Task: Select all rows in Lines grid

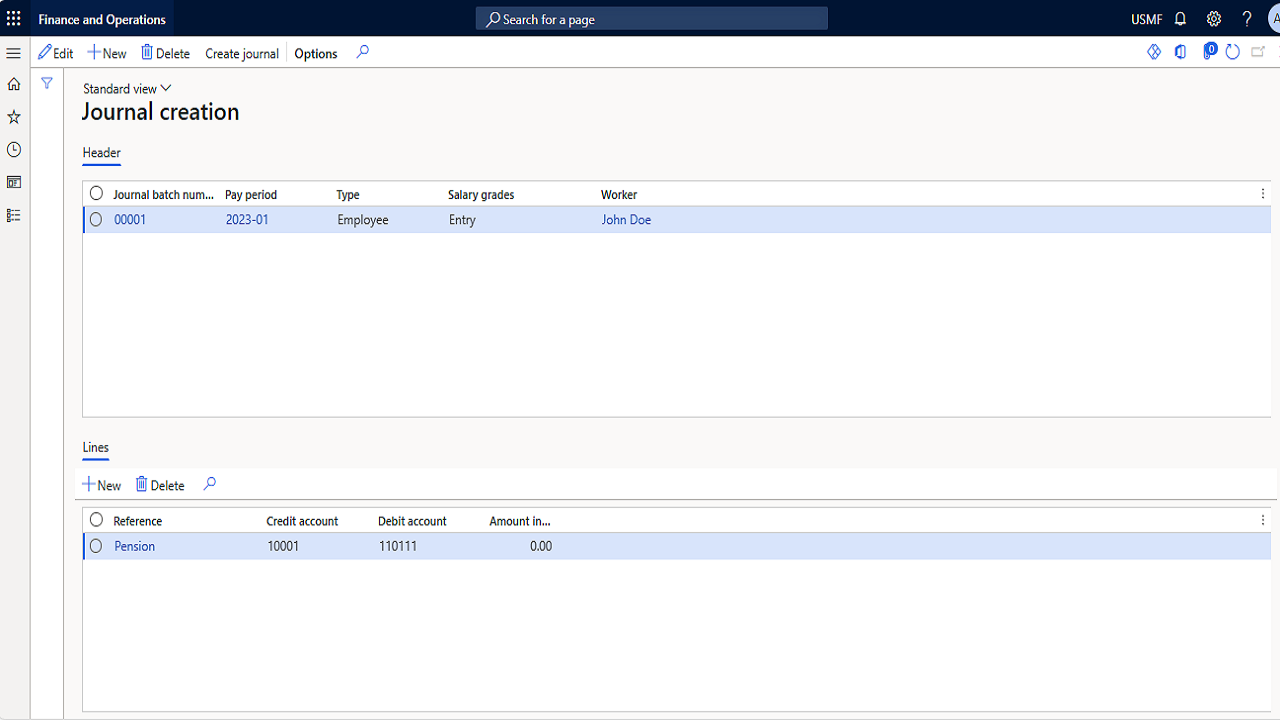Action: pos(96,519)
